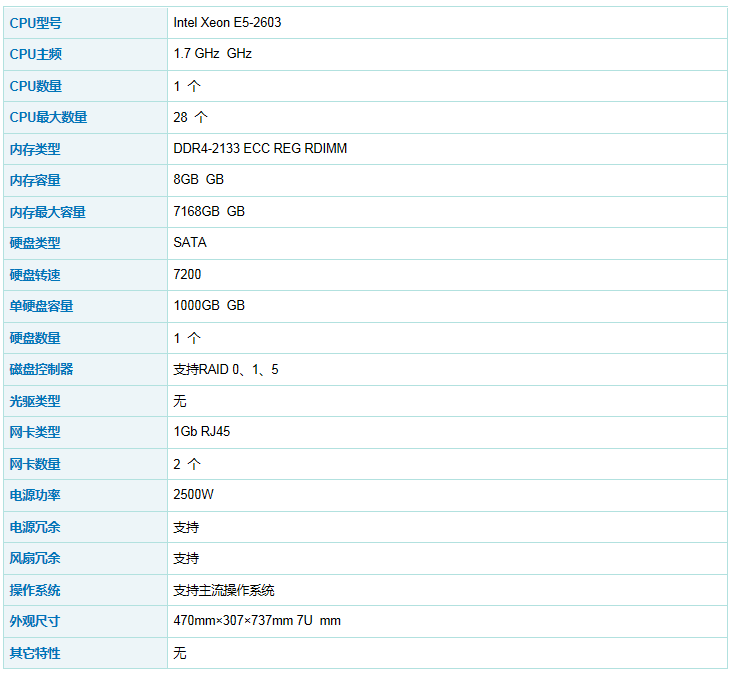Select the 1000GB GB value
Image resolution: width=734 pixels, height=676 pixels.
(209, 305)
